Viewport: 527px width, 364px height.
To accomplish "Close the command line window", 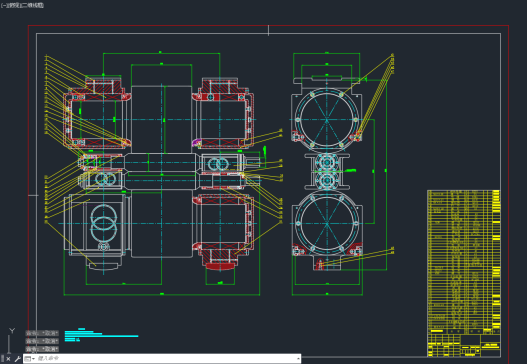I will [8, 359].
